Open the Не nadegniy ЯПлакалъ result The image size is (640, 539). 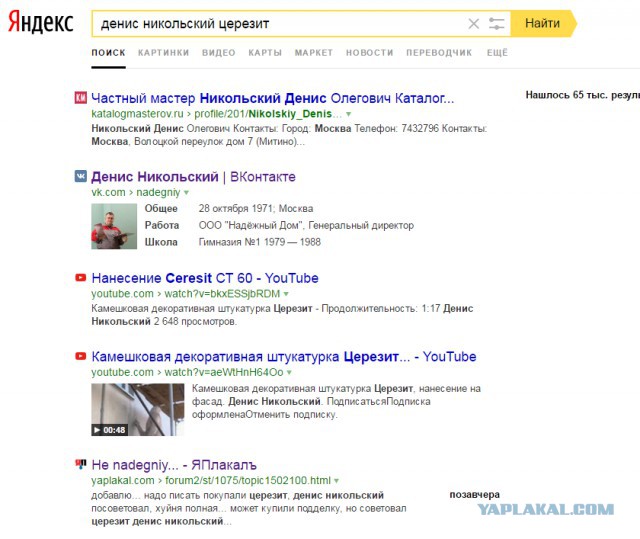[x=174, y=465]
